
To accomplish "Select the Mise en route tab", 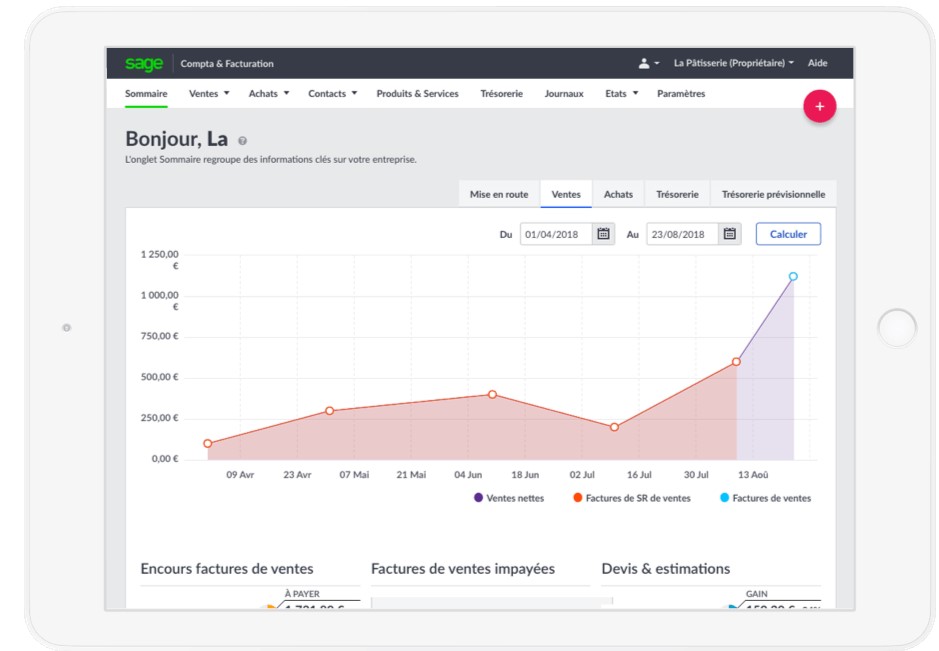I will click(x=499, y=195).
